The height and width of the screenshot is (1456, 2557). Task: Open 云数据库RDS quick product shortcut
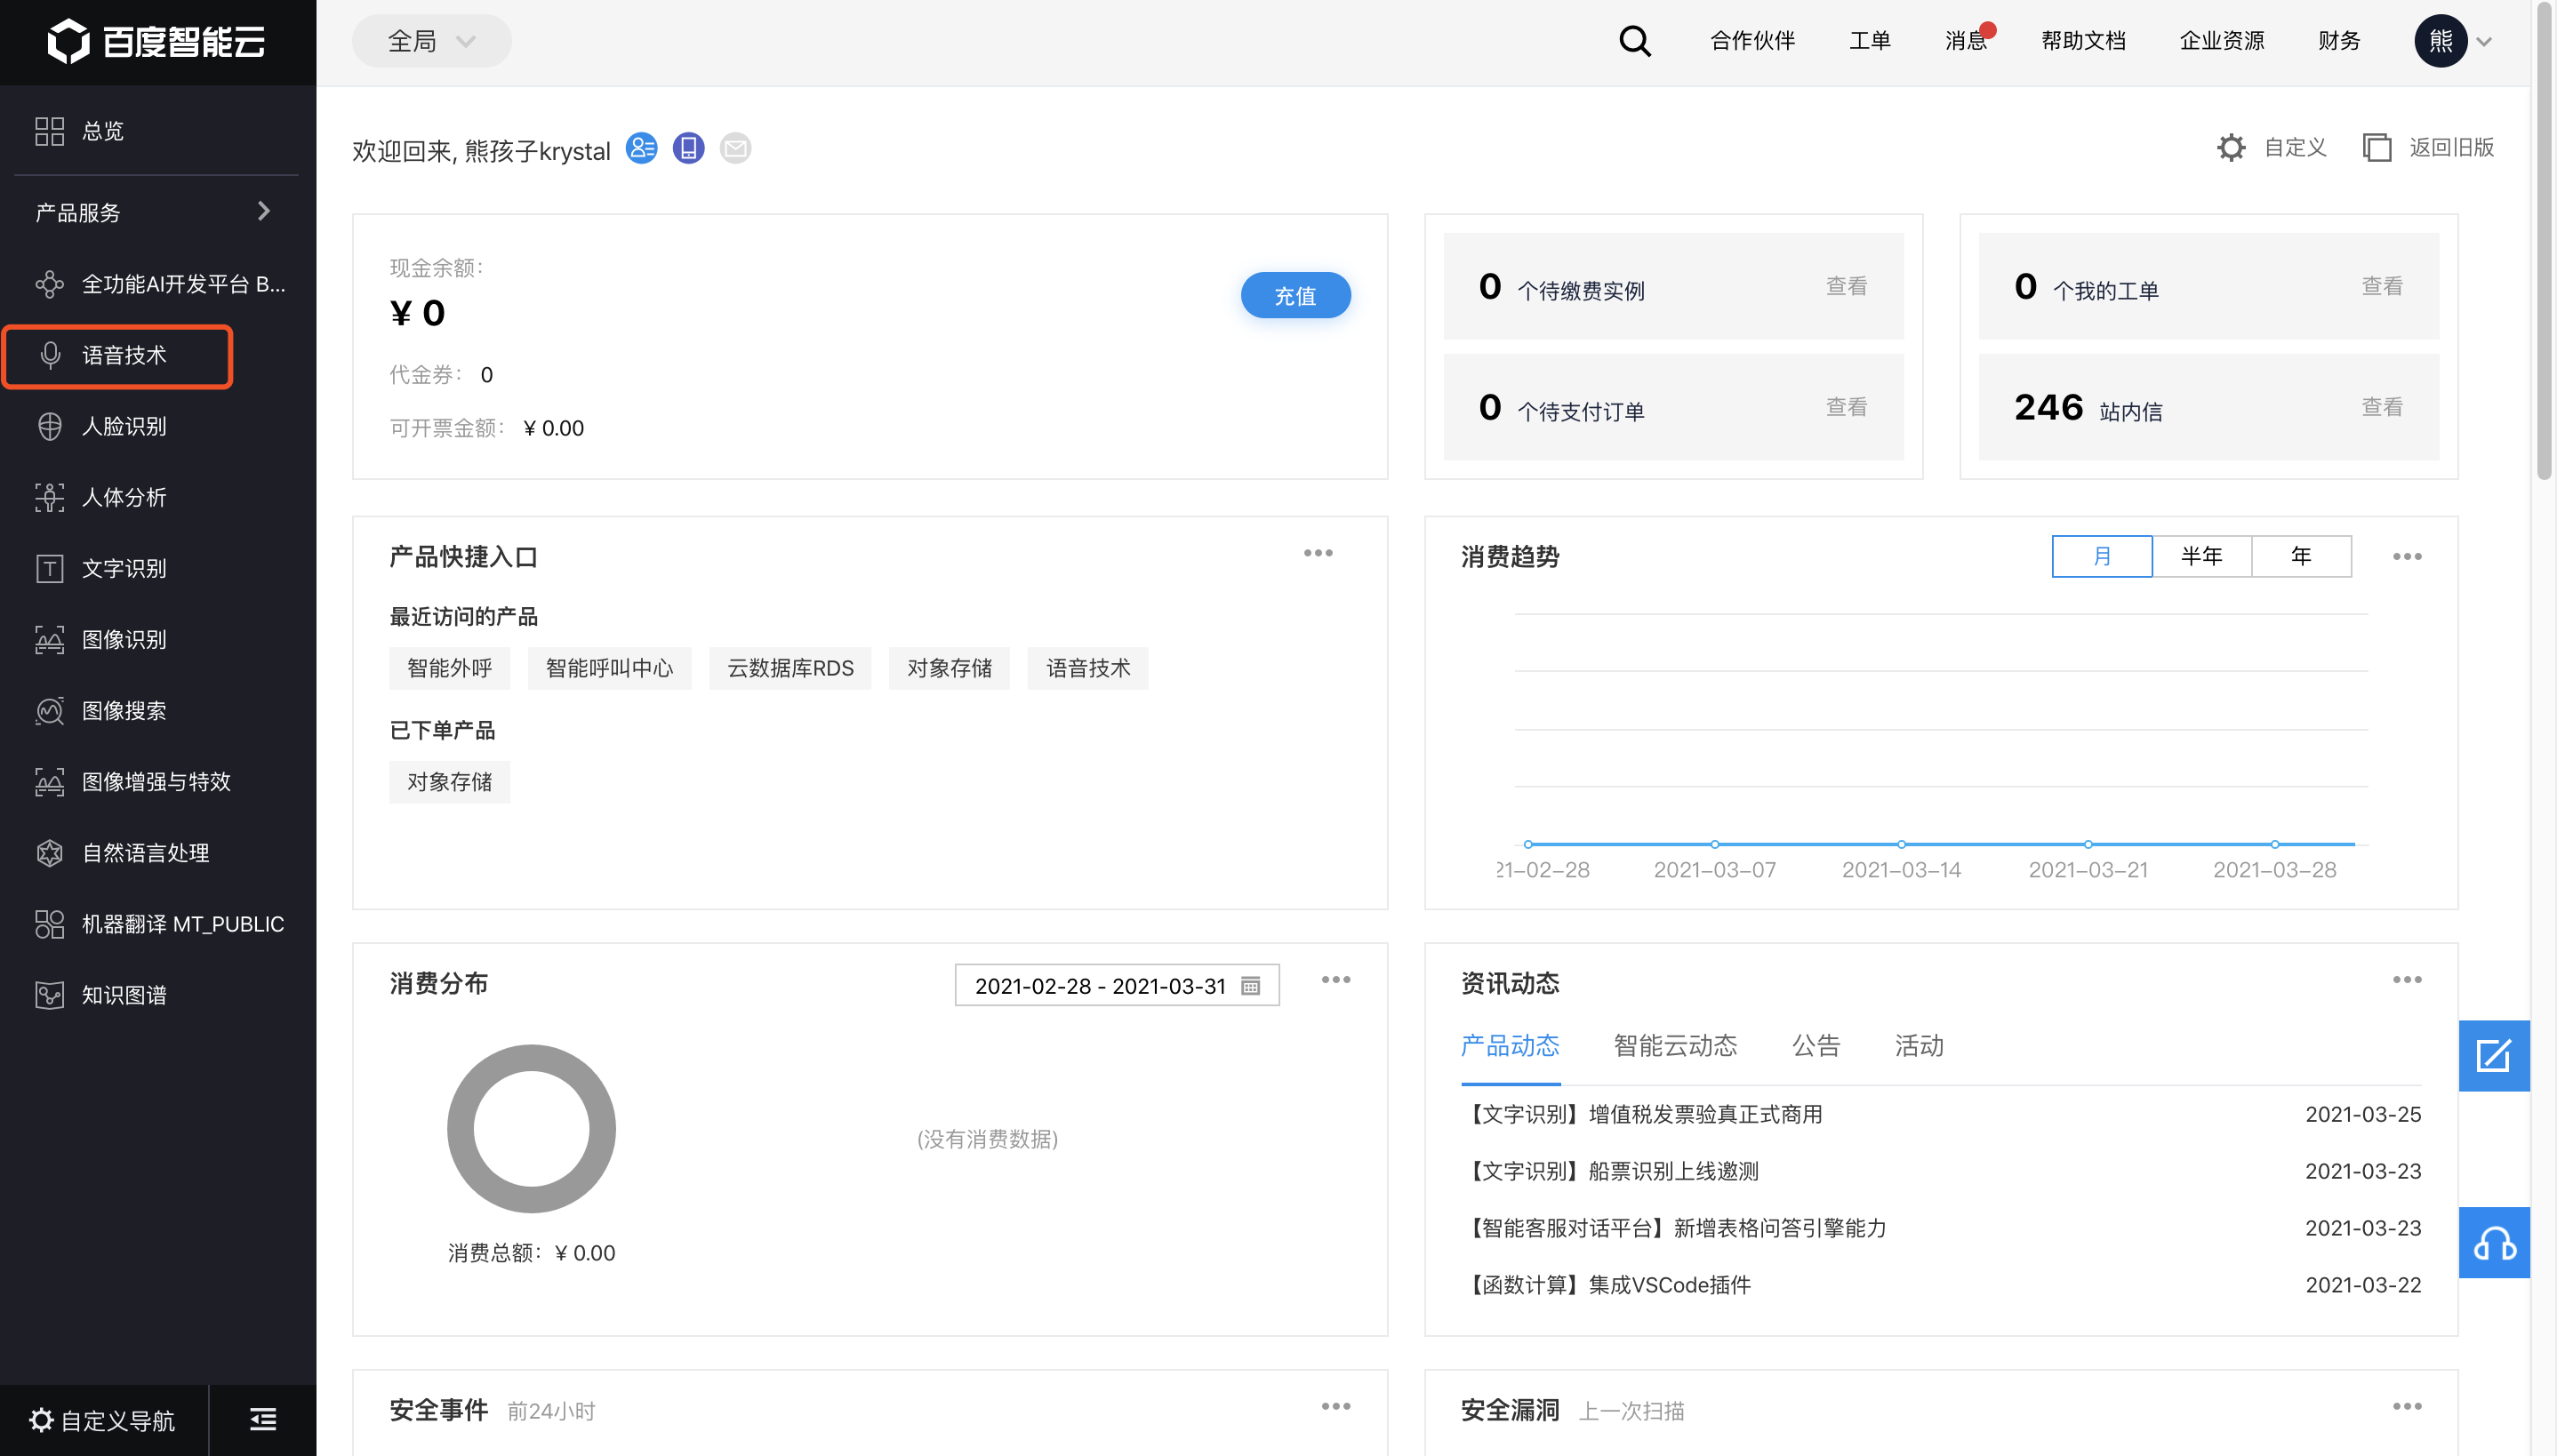coord(790,668)
